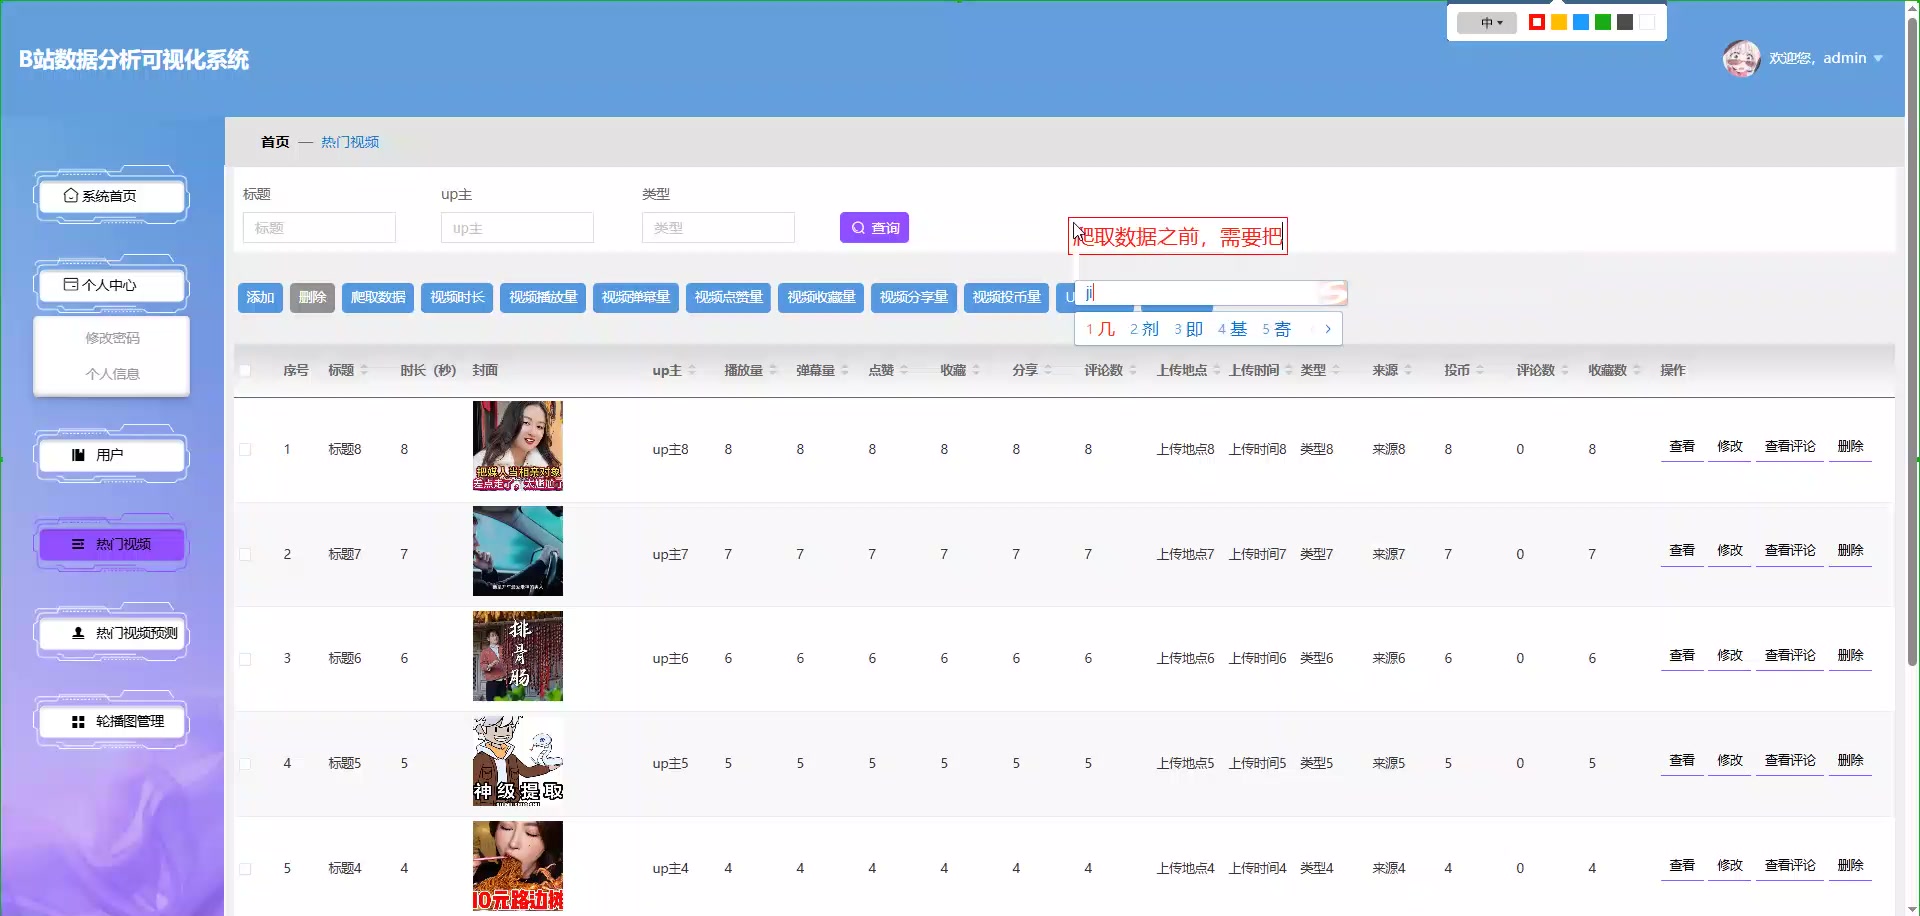
Task: Focus the 类型 search field
Action: [718, 228]
